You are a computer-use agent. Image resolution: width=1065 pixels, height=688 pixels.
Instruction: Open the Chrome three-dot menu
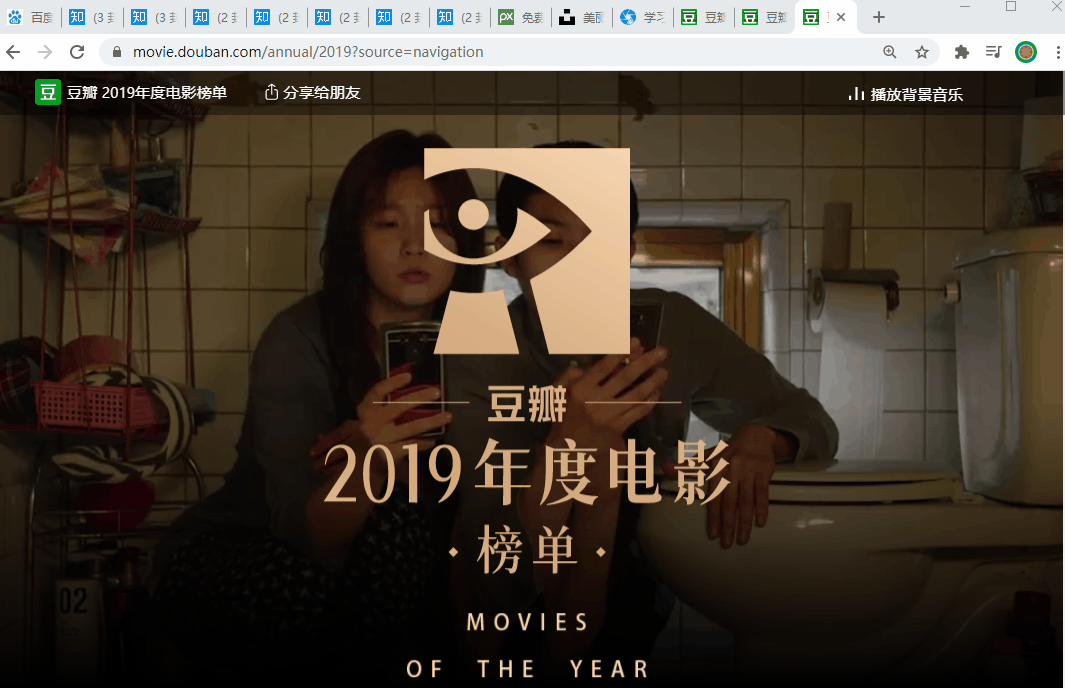coord(1058,52)
